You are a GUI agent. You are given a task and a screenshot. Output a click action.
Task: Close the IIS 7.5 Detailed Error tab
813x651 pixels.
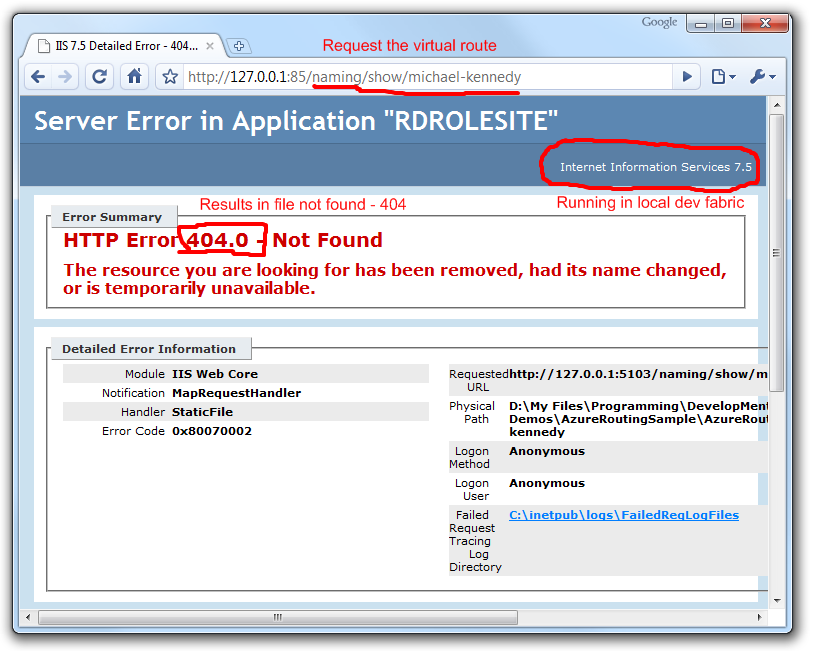click(x=211, y=46)
